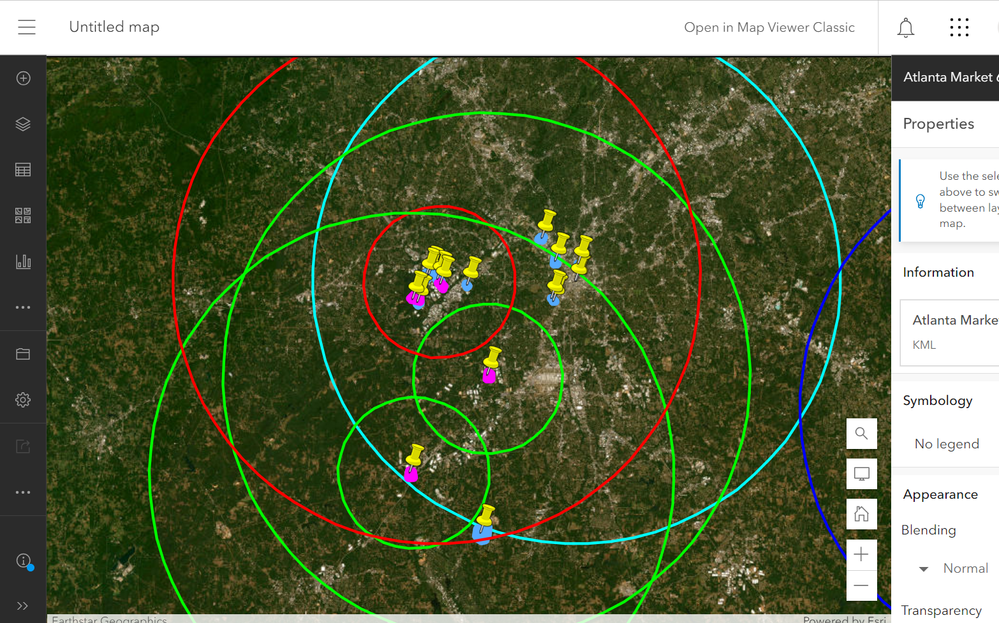999x623 pixels.
Task: Return map to Home extent
Action: tap(861, 514)
